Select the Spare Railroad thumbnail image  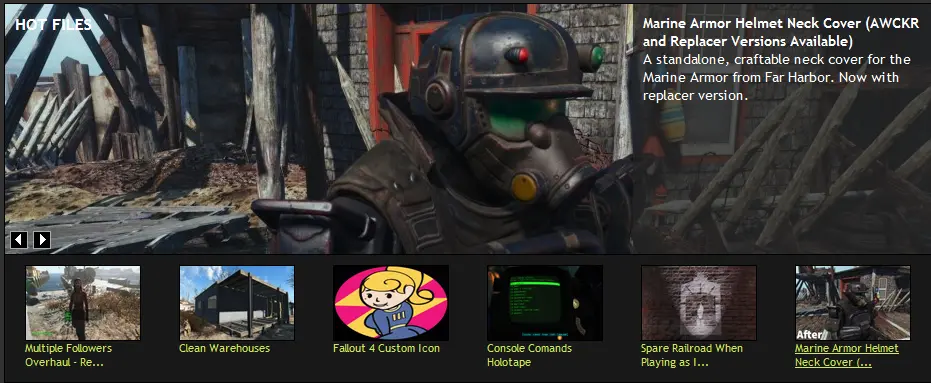699,303
